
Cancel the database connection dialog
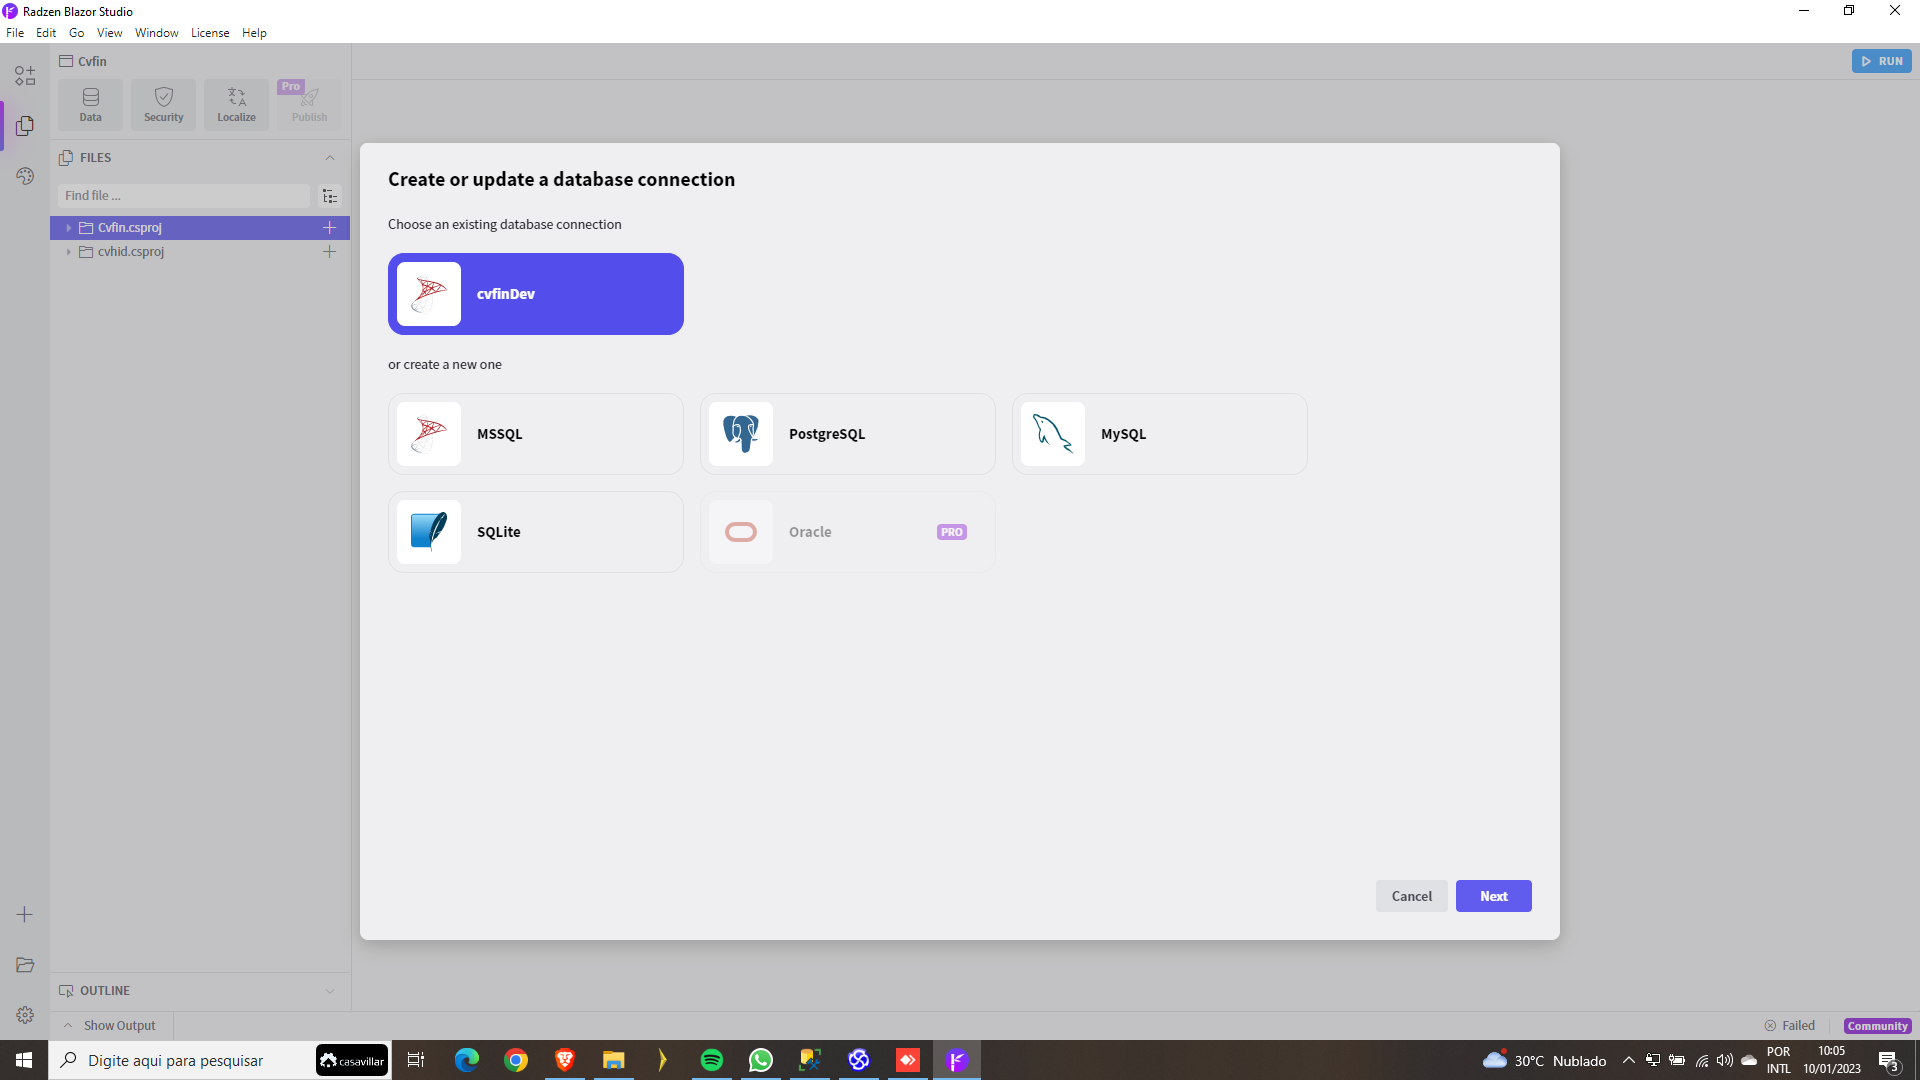coord(1411,896)
